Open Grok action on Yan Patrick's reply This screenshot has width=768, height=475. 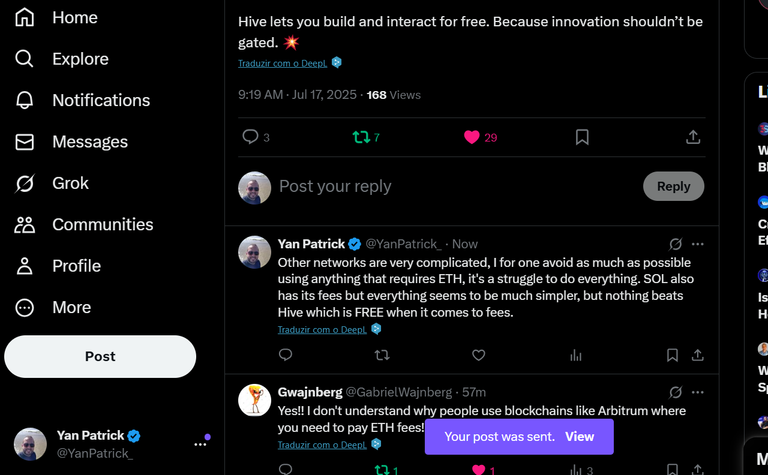[x=675, y=244]
